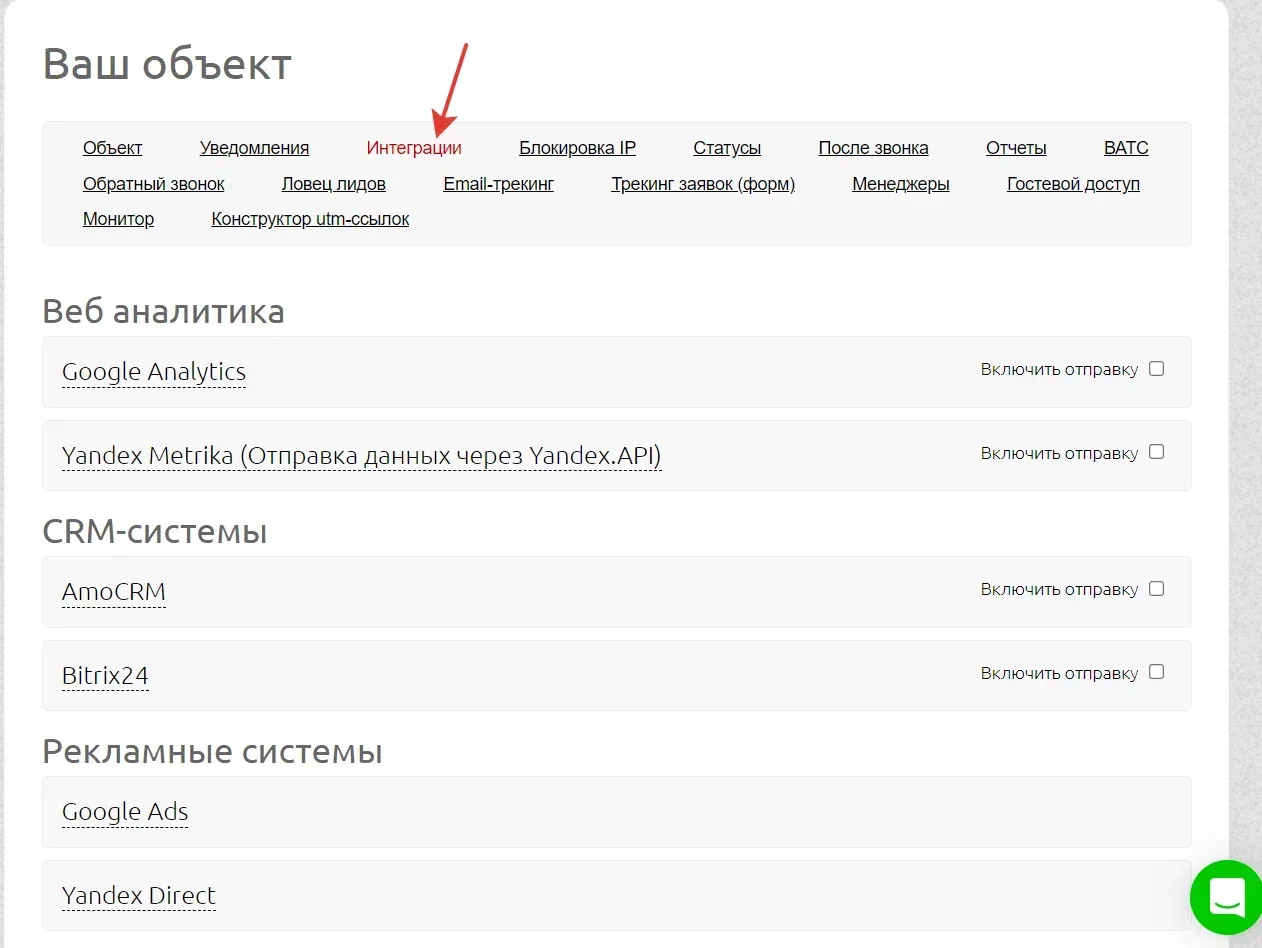This screenshot has height=948, width=1262.
Task: Open Обратный звонок link
Action: [154, 184]
